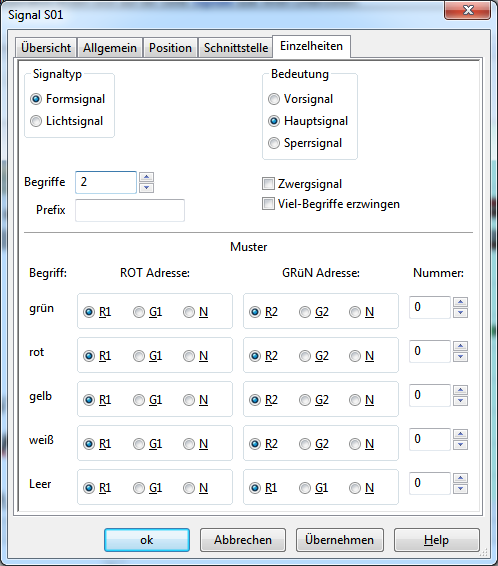Choose Vorsignal as the Bedeutung
This screenshot has height=566, width=498.
(301, 99)
